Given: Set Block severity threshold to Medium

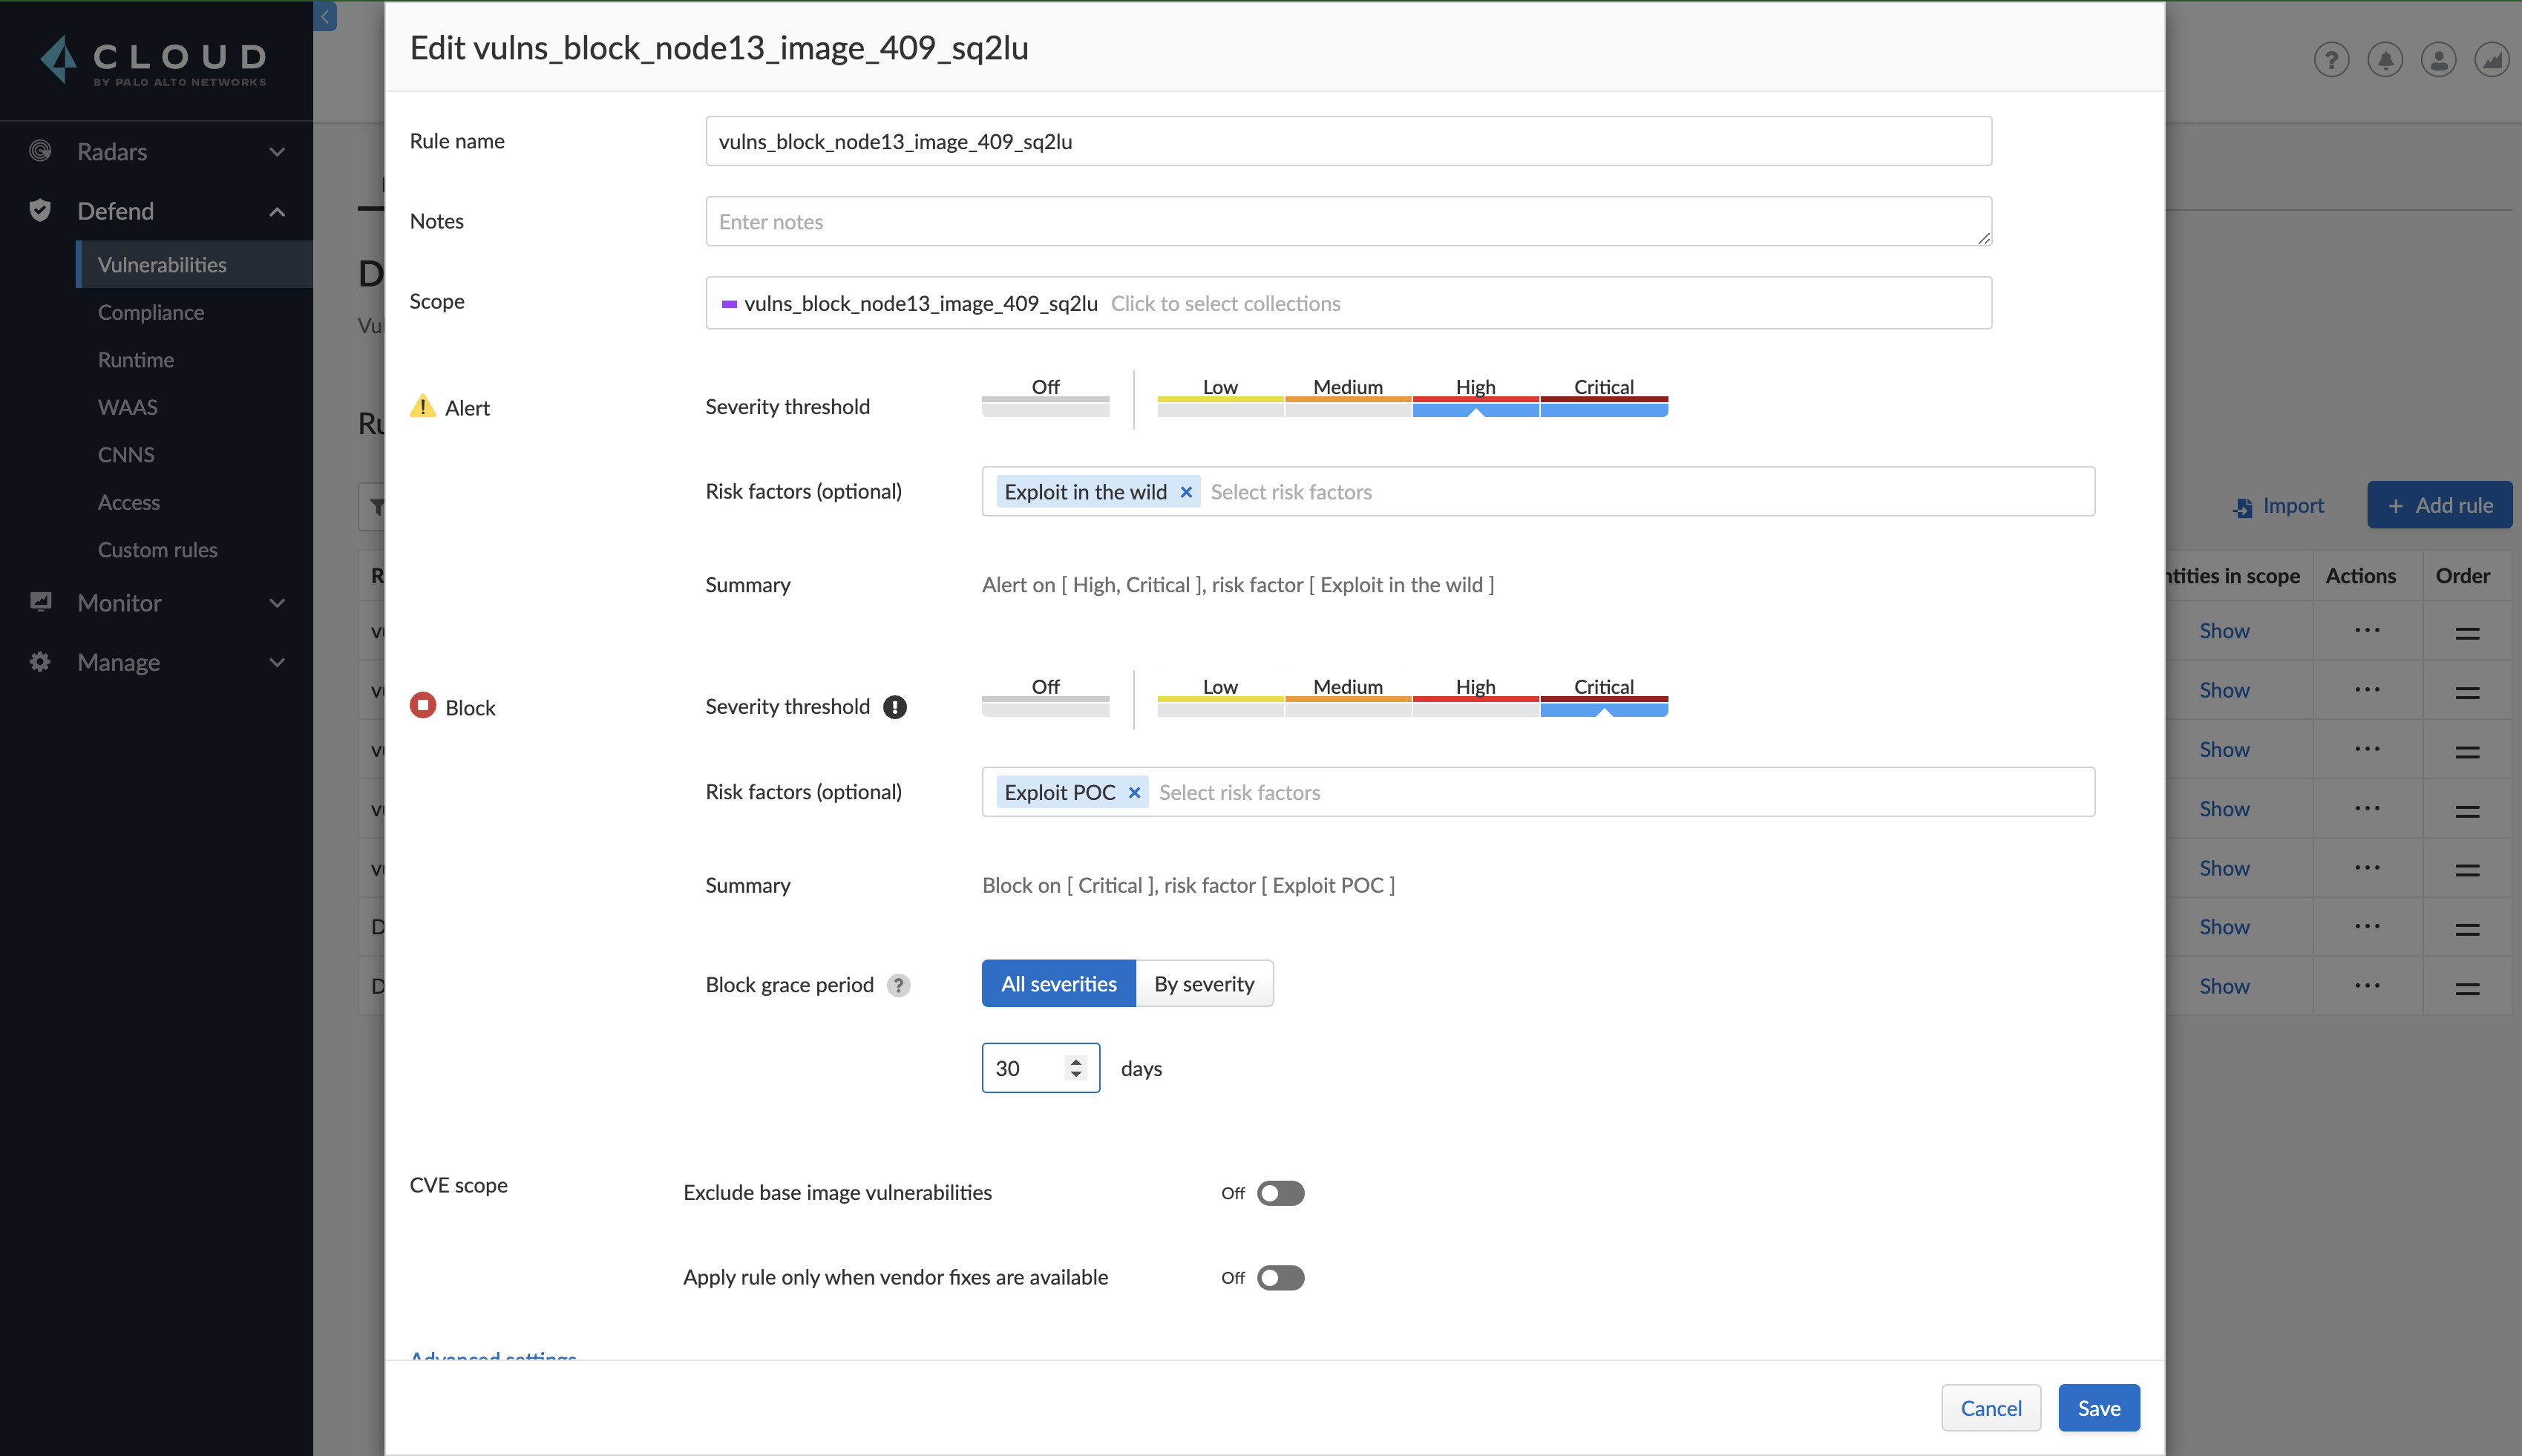Looking at the screenshot, I should [1348, 696].
